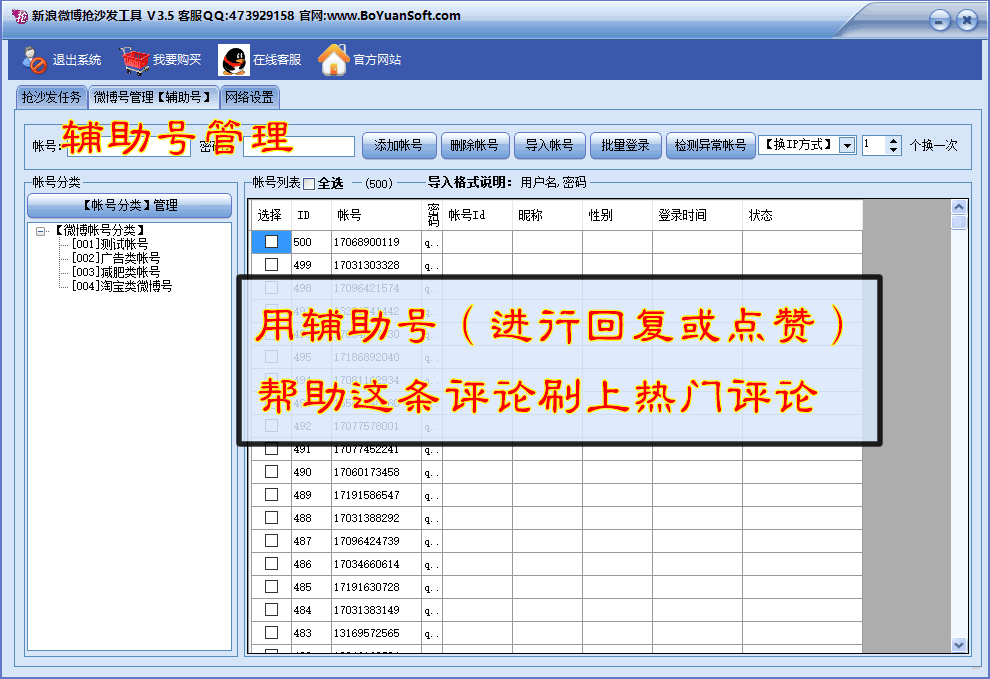
Task: Click the account list scrollbar up arrow
Action: tap(959, 207)
